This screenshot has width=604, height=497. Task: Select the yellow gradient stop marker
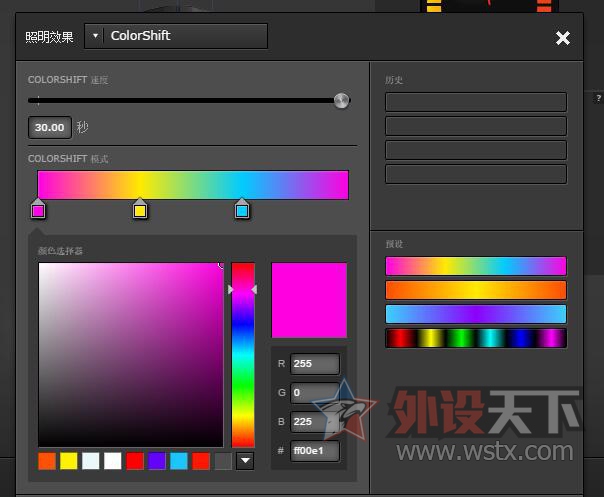coord(140,210)
